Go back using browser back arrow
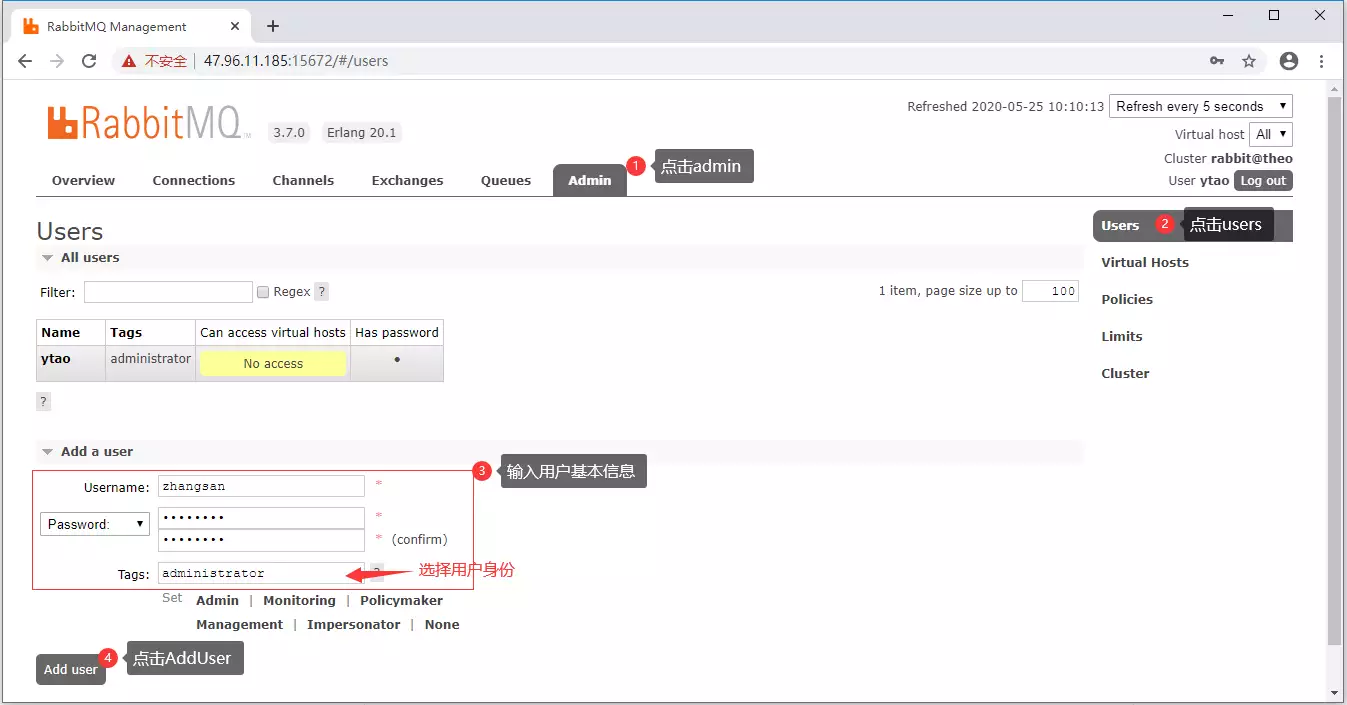This screenshot has height=705, width=1347. click(25, 61)
